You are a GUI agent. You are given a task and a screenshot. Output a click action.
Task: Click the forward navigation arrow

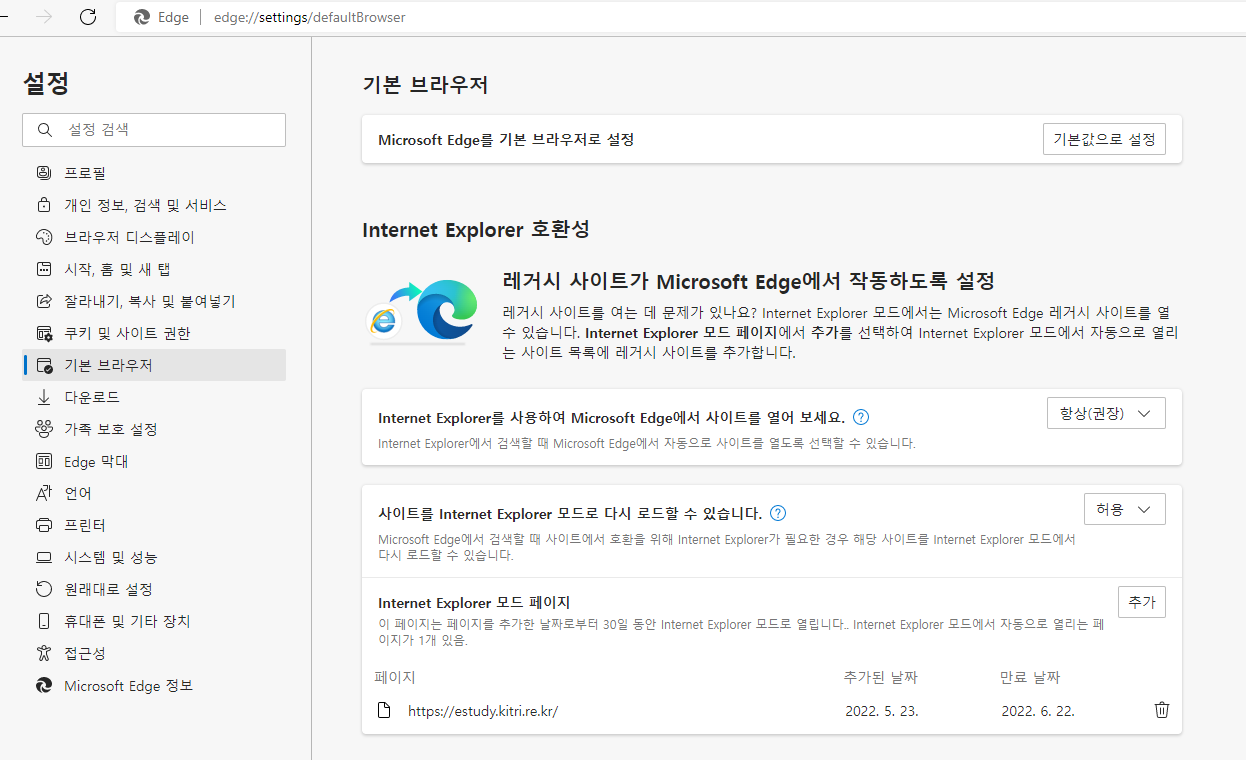pyautogui.click(x=44, y=17)
